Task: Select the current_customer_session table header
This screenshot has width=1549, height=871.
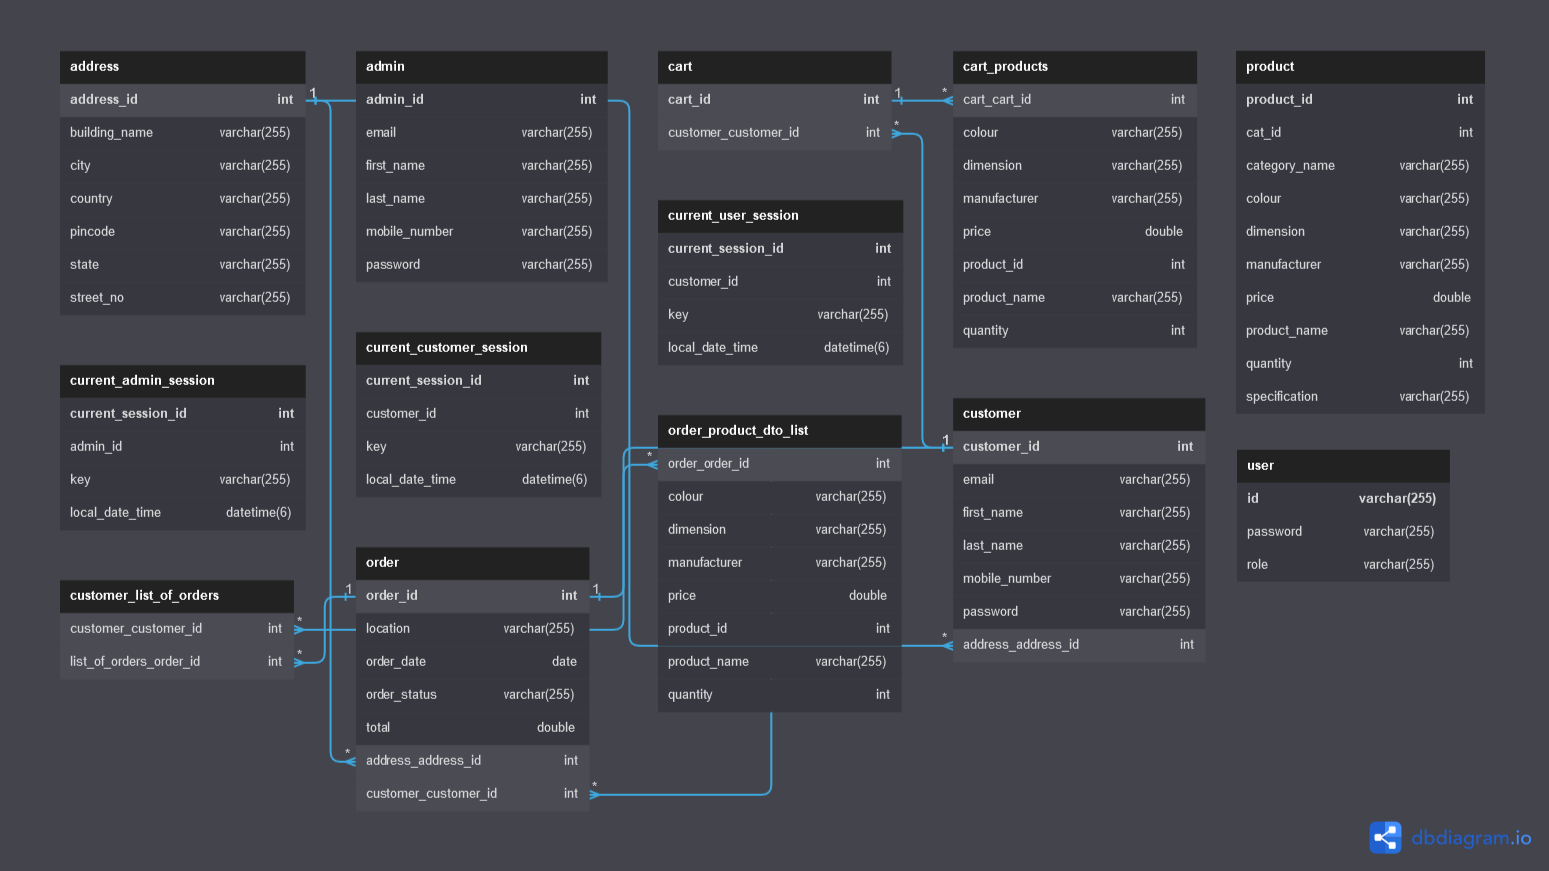Action: click(479, 348)
